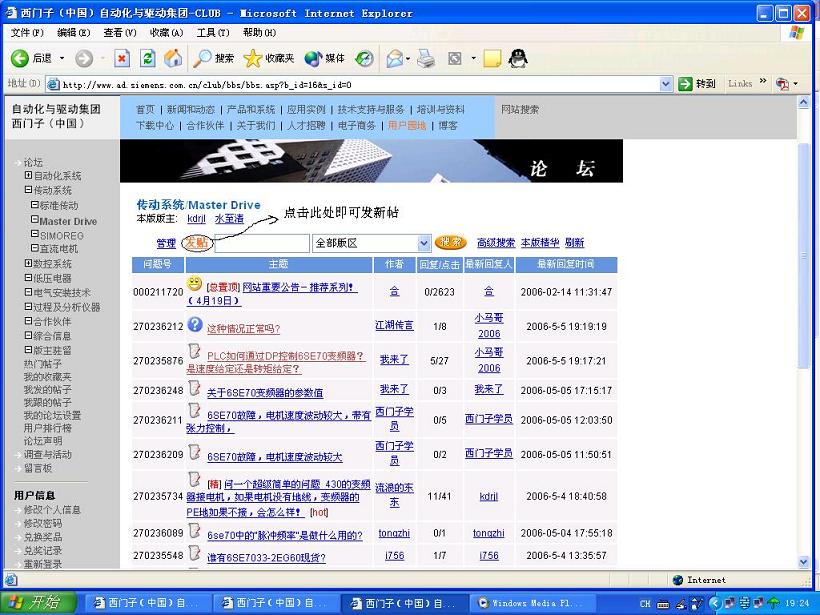The height and width of the screenshot is (615, 820).
Task: Click 留言板 in the sidebar
Action: 38,468
